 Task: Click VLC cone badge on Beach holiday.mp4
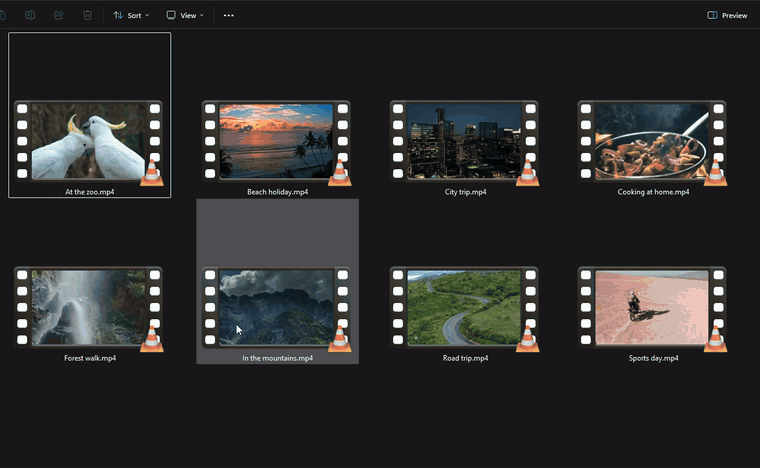[x=340, y=173]
